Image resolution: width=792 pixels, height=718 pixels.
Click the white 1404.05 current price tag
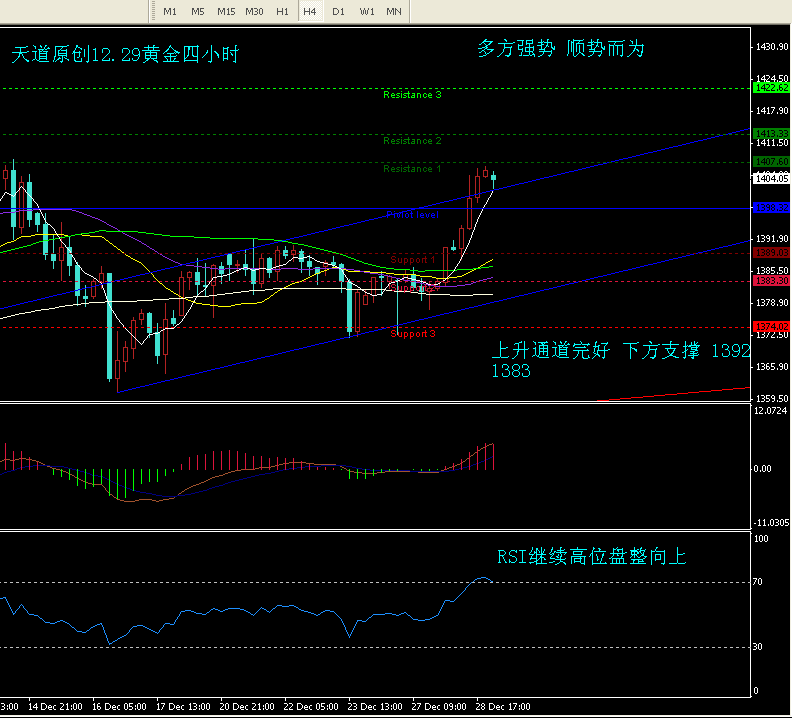771,179
